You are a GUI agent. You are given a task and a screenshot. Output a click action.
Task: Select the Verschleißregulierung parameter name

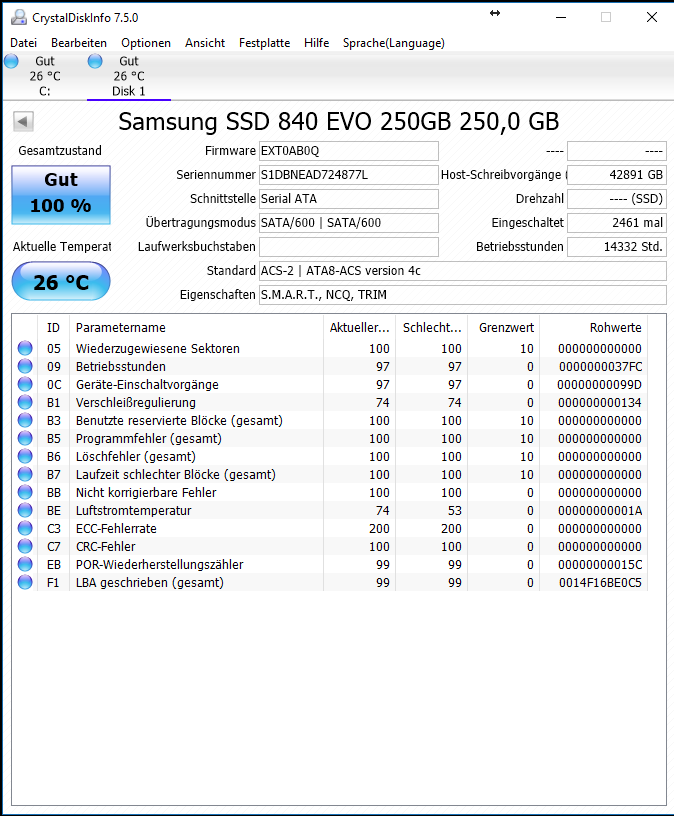click(x=136, y=402)
